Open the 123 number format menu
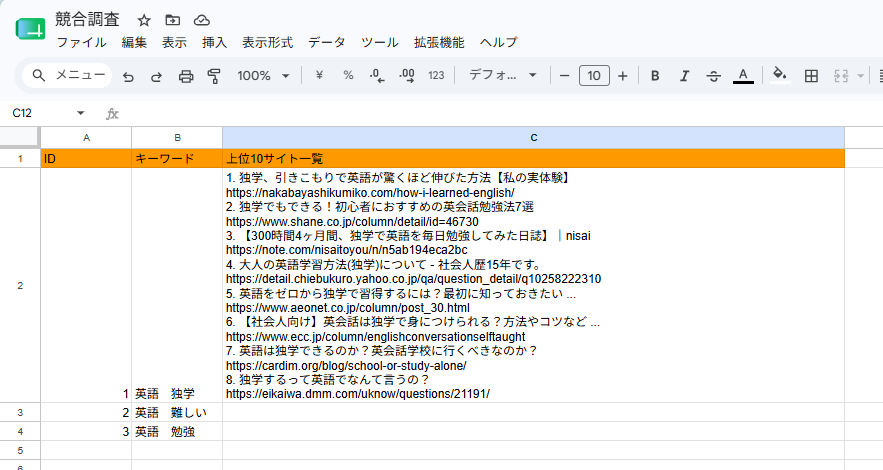Image resolution: width=883 pixels, height=470 pixels. tap(436, 75)
